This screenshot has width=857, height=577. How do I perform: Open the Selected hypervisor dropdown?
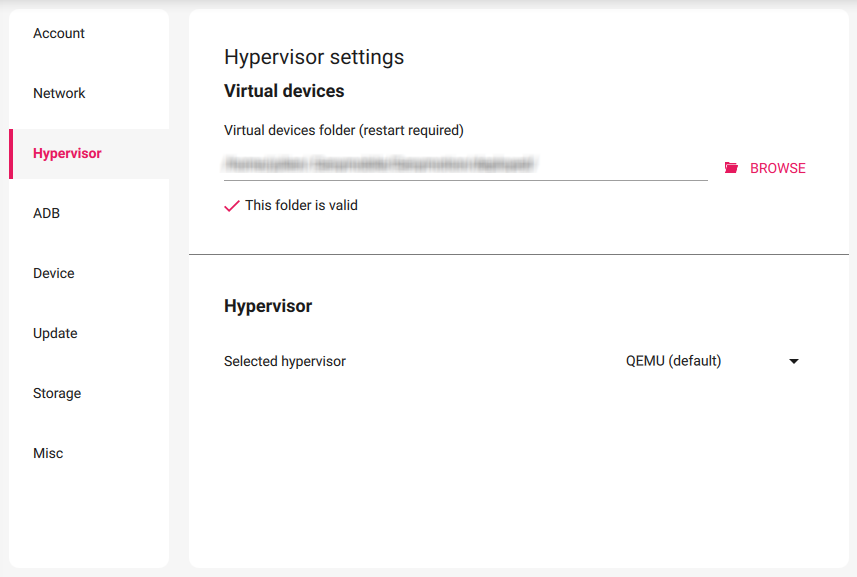click(714, 361)
